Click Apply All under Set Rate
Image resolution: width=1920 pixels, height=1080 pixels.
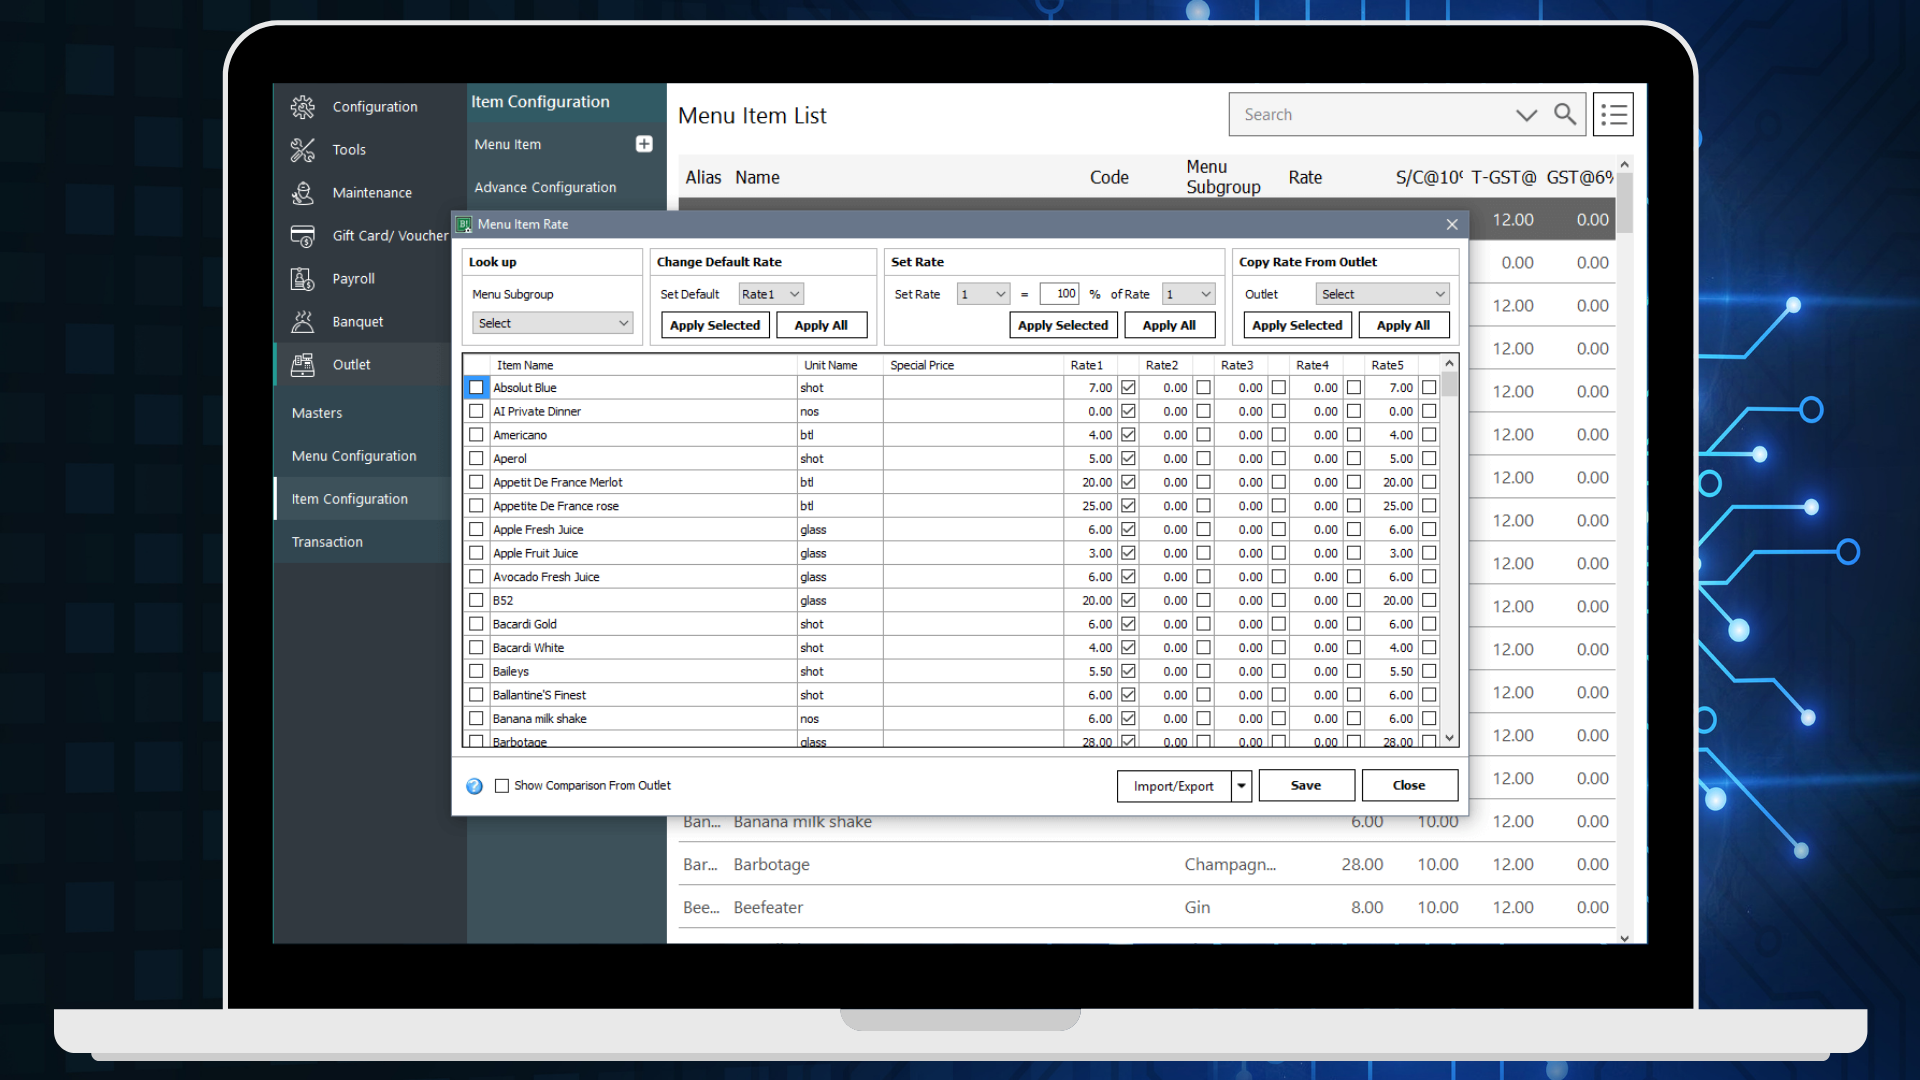pos(1169,325)
